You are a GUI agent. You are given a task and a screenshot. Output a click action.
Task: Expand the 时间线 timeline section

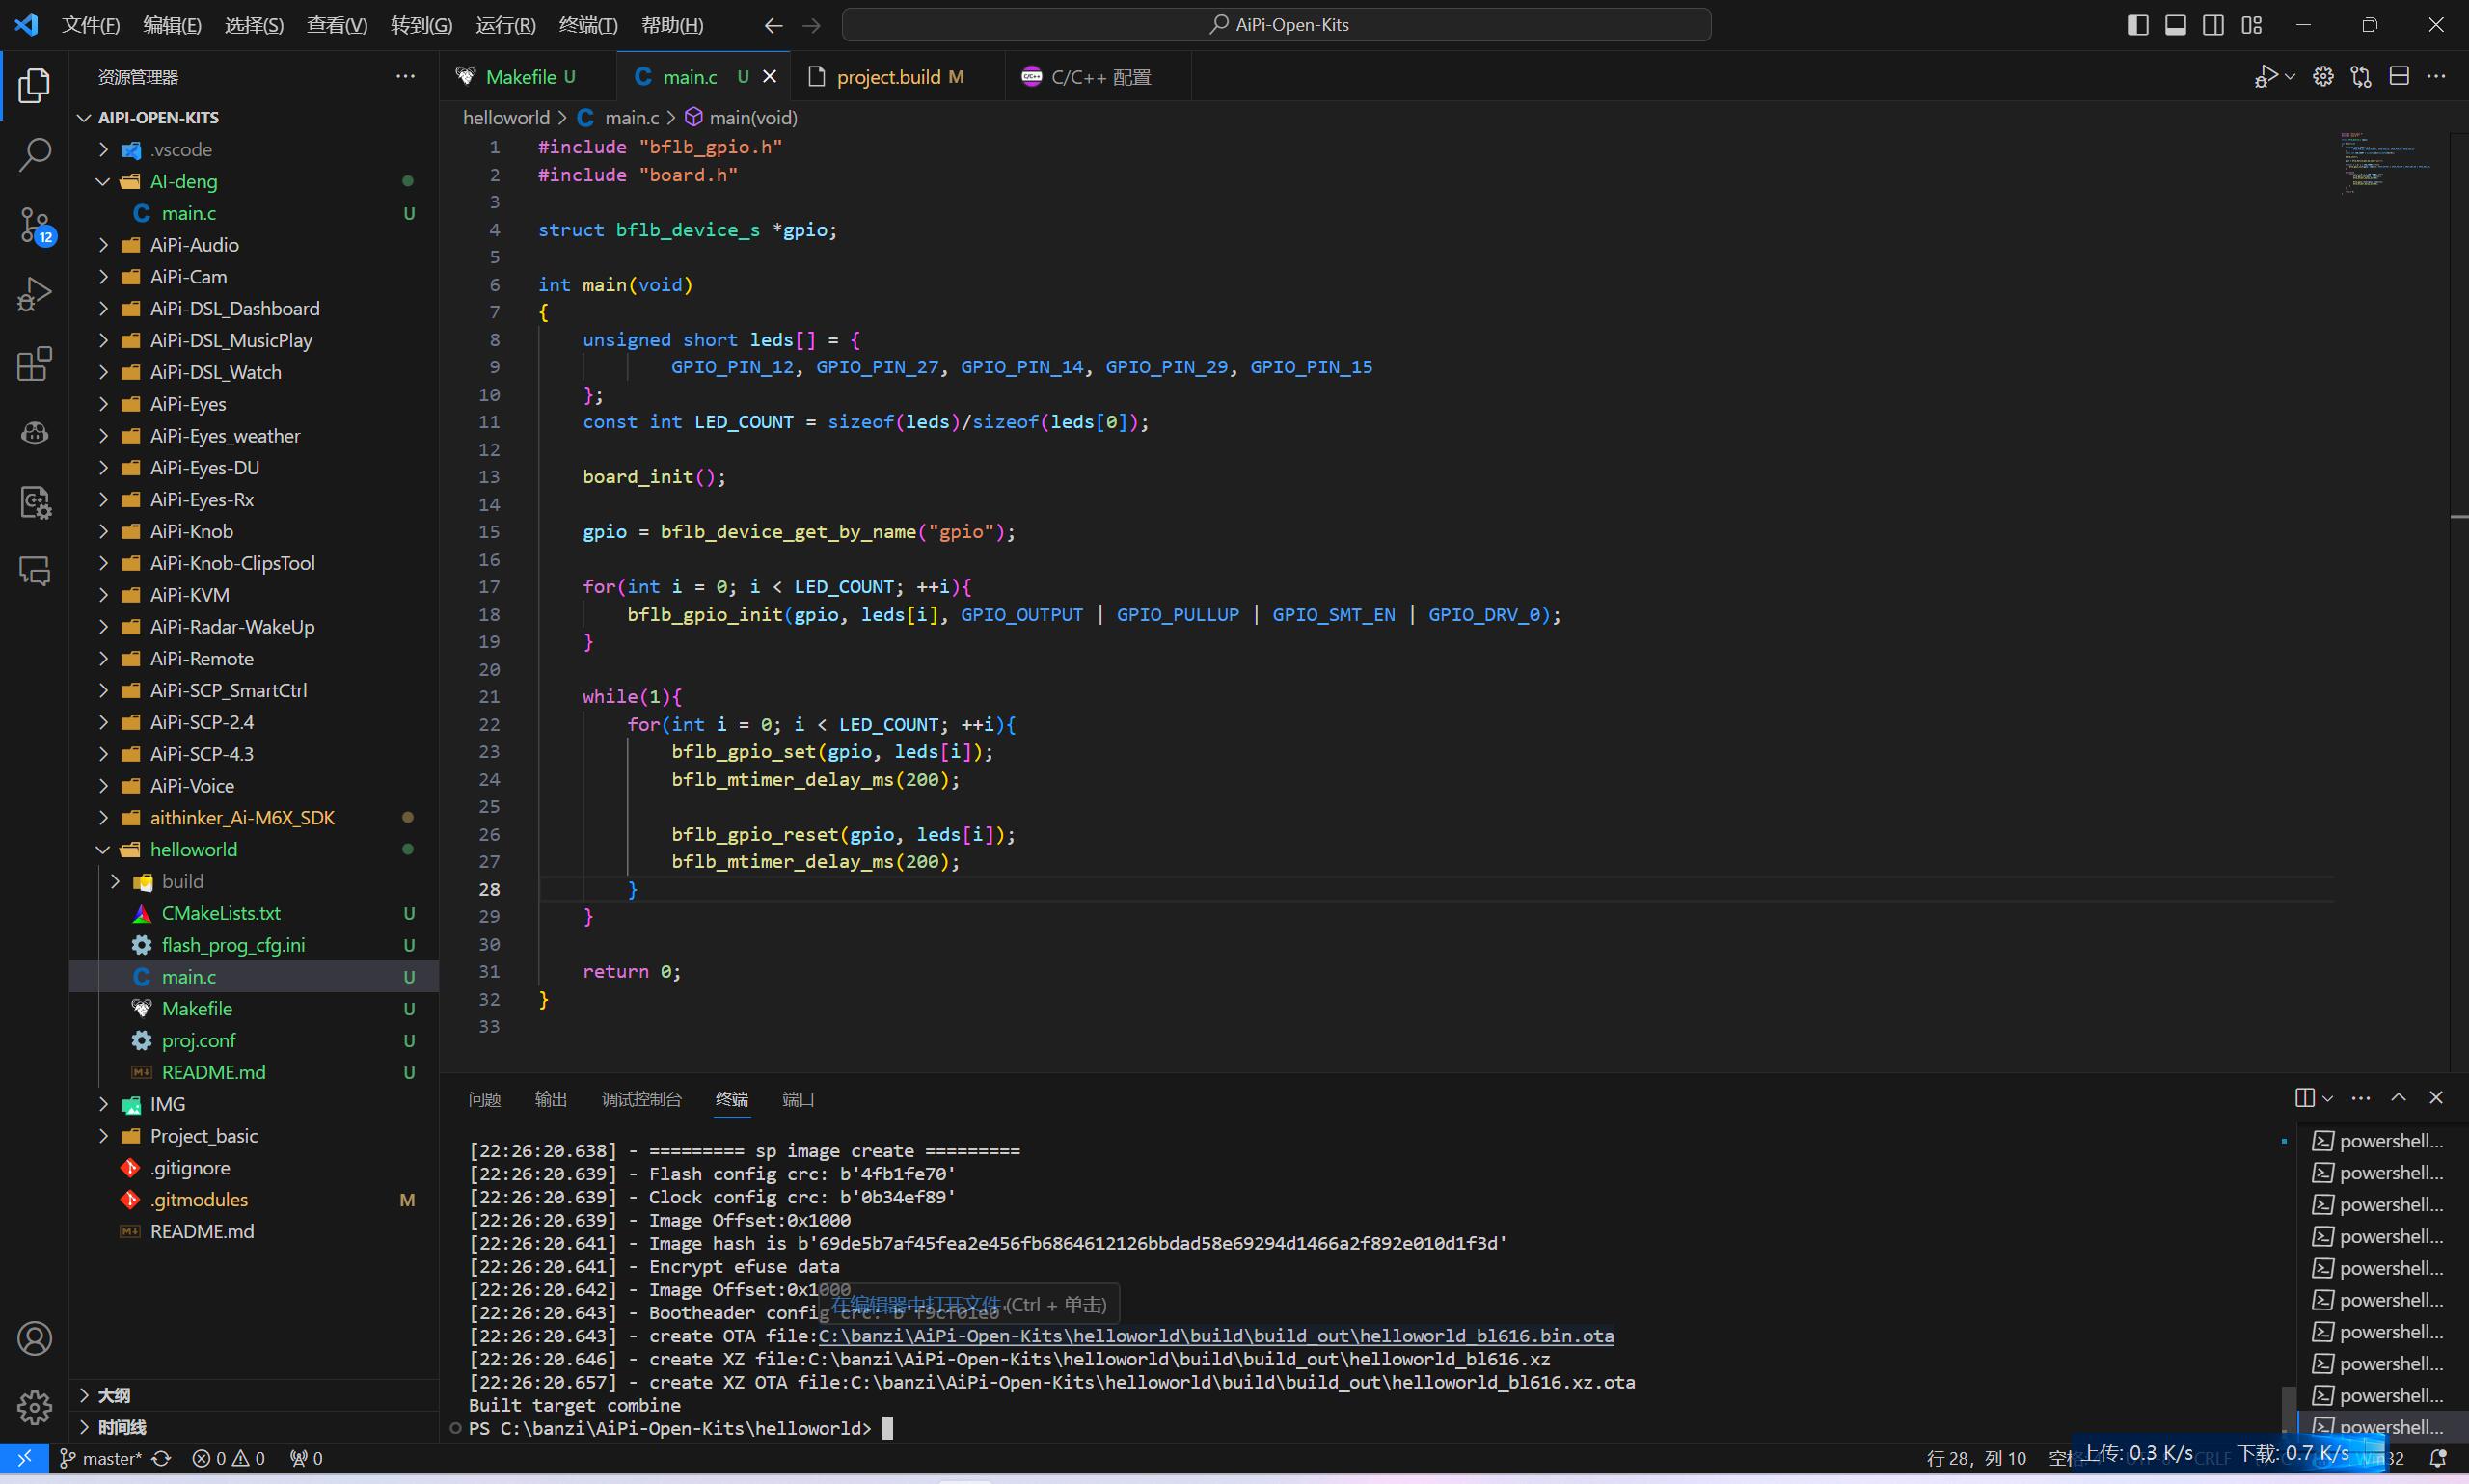tap(254, 1427)
